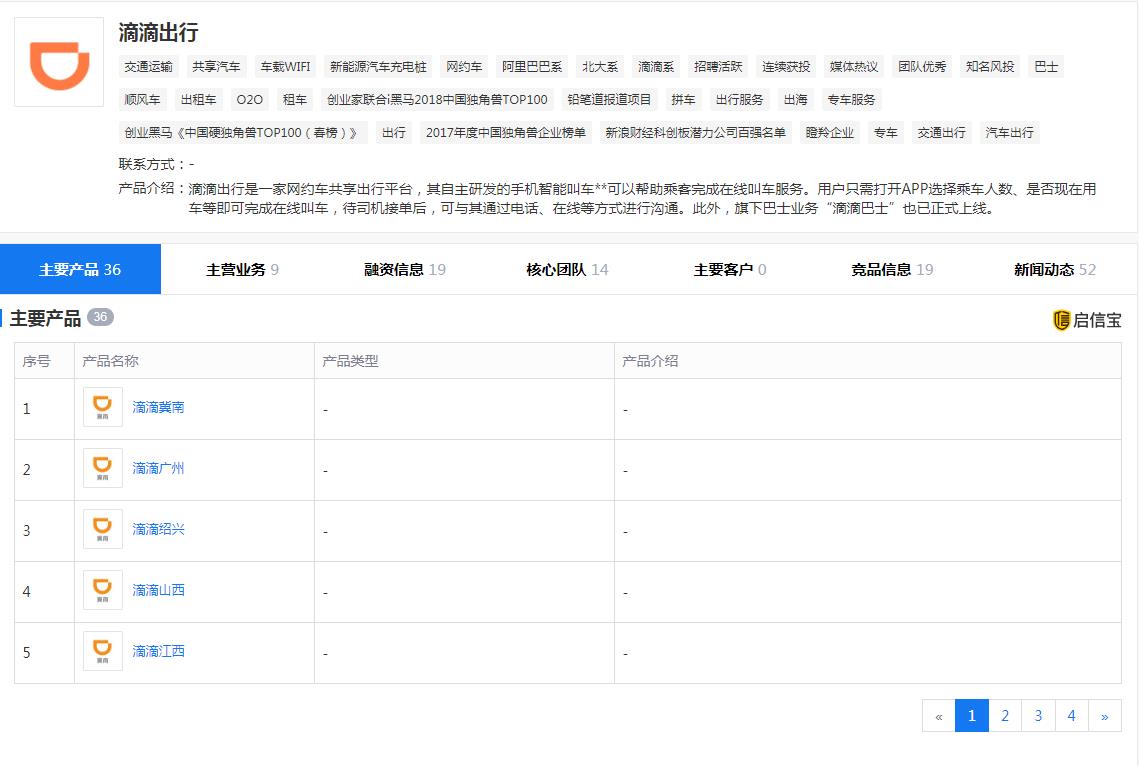The width and height of the screenshot is (1139, 766).
Task: Click the 阿里巴巴系 tag
Action: 532,67
